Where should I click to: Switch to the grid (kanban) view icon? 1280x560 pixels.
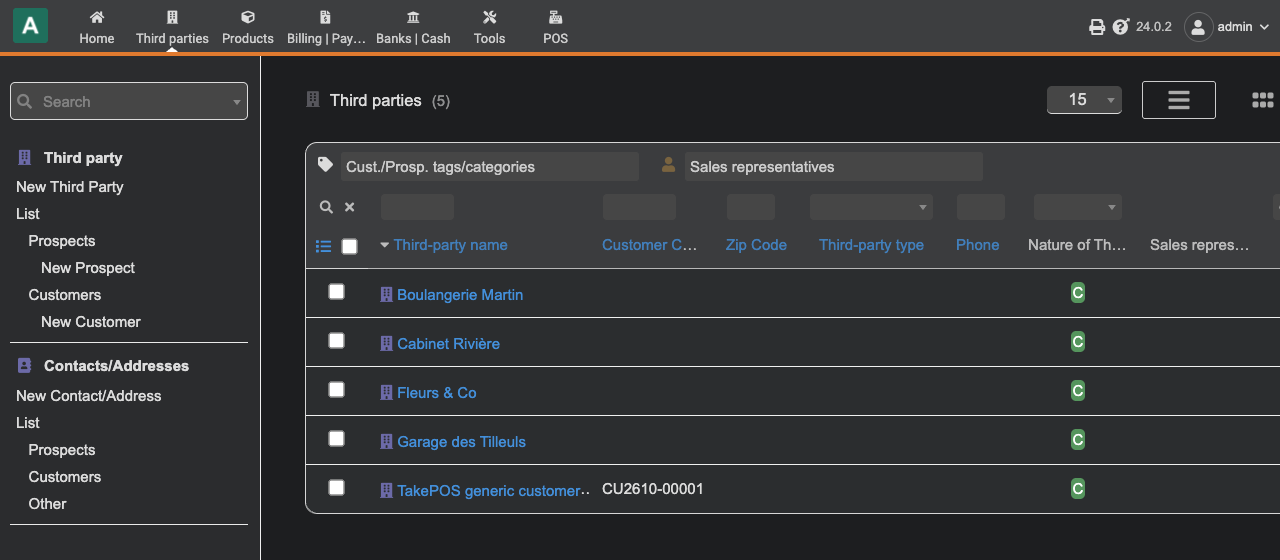click(x=1263, y=100)
